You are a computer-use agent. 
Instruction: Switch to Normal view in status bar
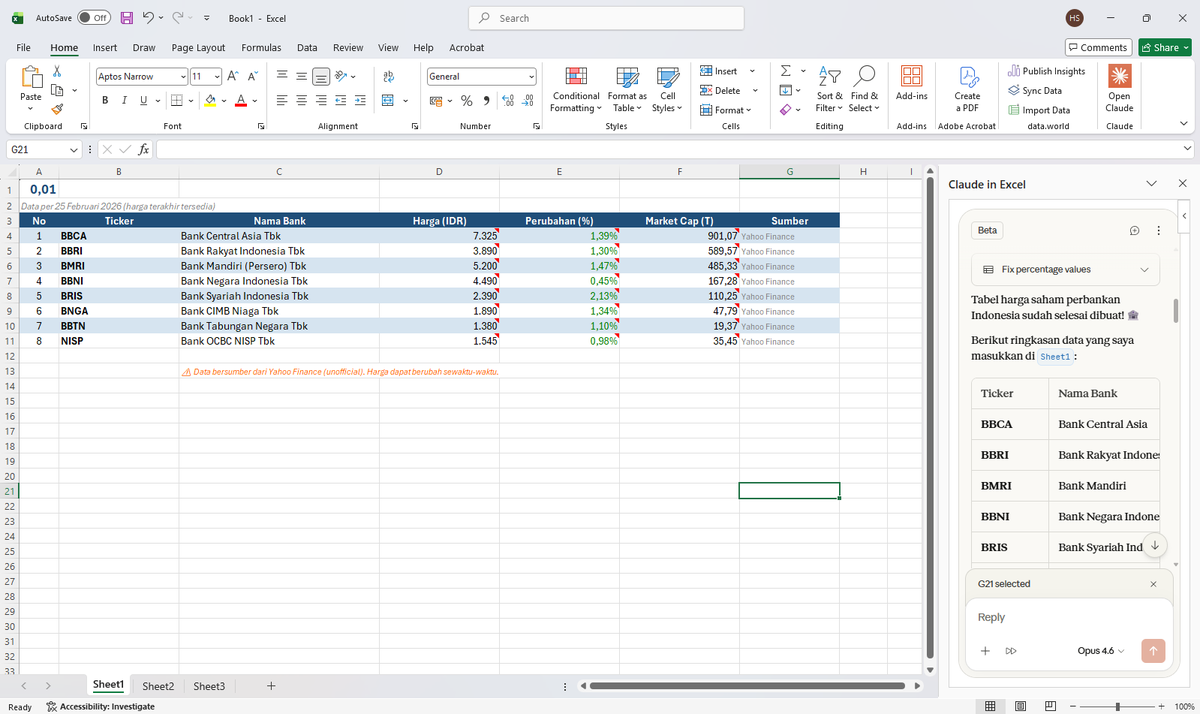click(990, 706)
